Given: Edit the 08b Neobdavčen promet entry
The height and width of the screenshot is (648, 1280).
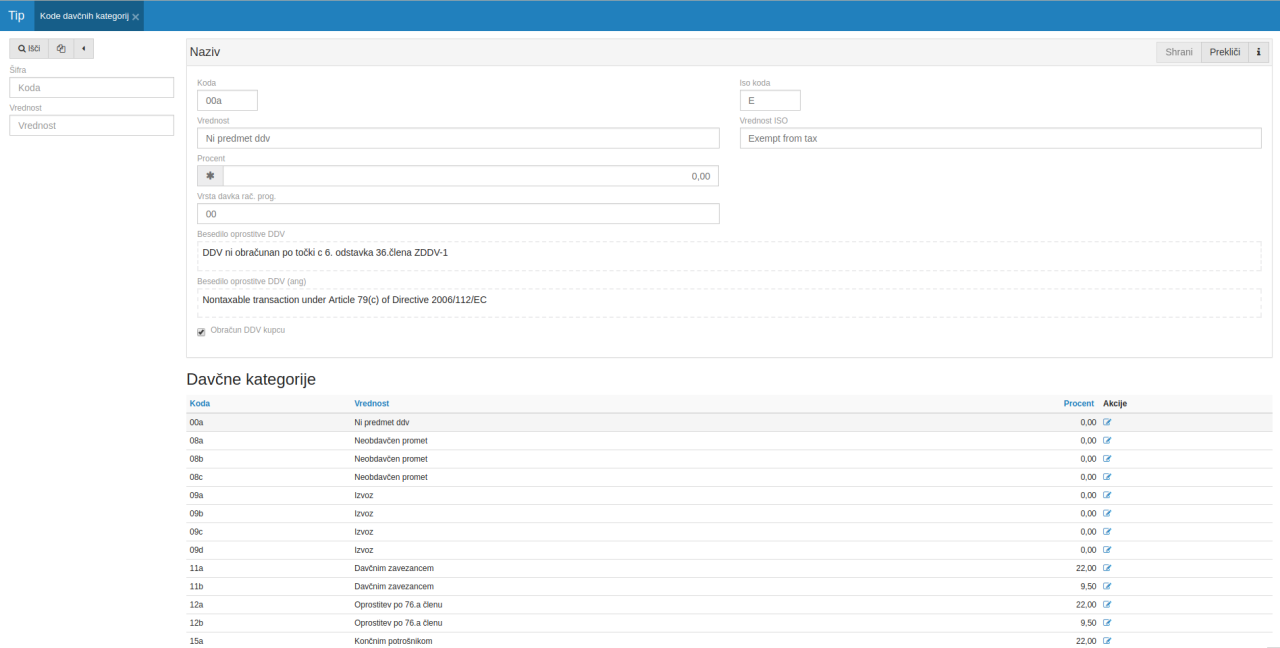Looking at the screenshot, I should tap(1107, 459).
